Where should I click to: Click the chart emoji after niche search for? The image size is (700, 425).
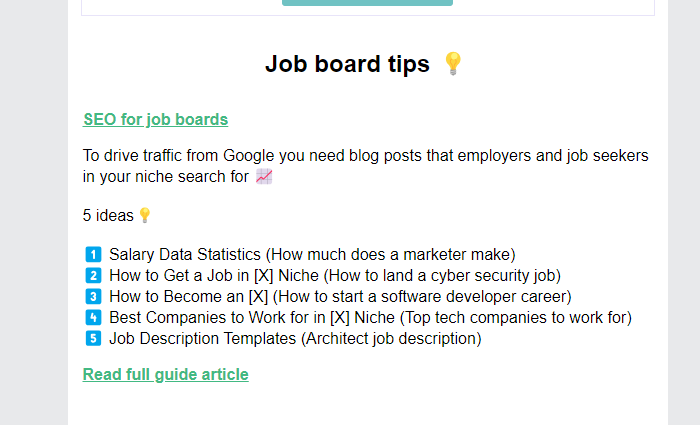pos(264,177)
